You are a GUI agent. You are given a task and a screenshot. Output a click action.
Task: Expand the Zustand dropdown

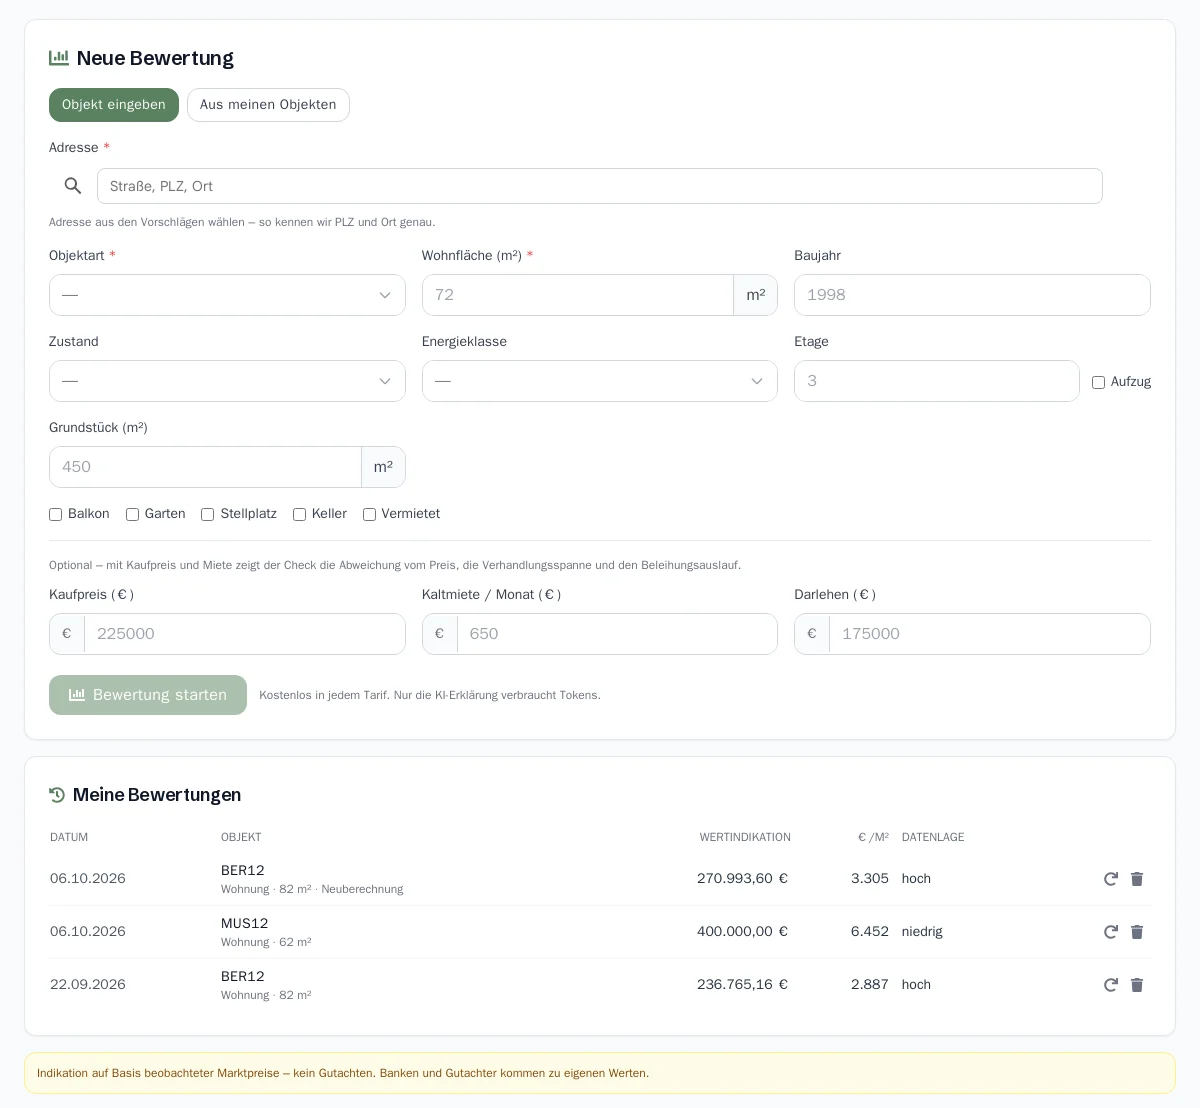coord(227,381)
